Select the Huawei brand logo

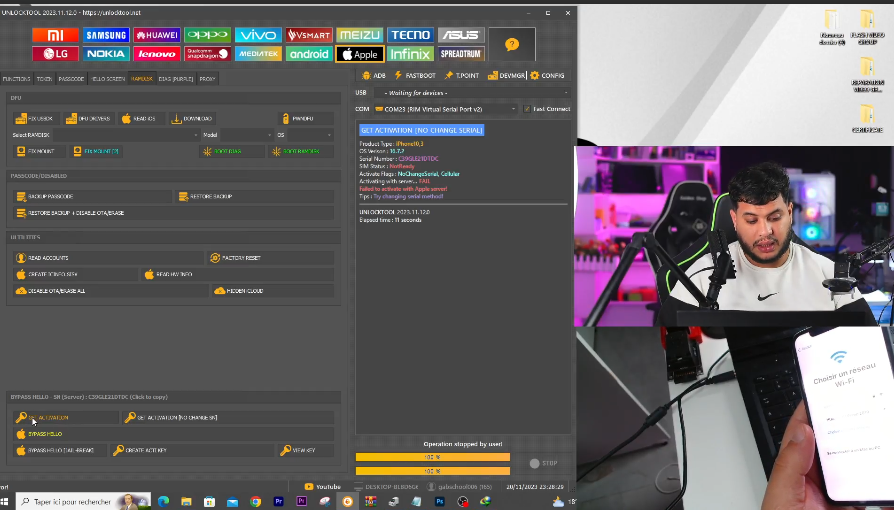tap(157, 35)
